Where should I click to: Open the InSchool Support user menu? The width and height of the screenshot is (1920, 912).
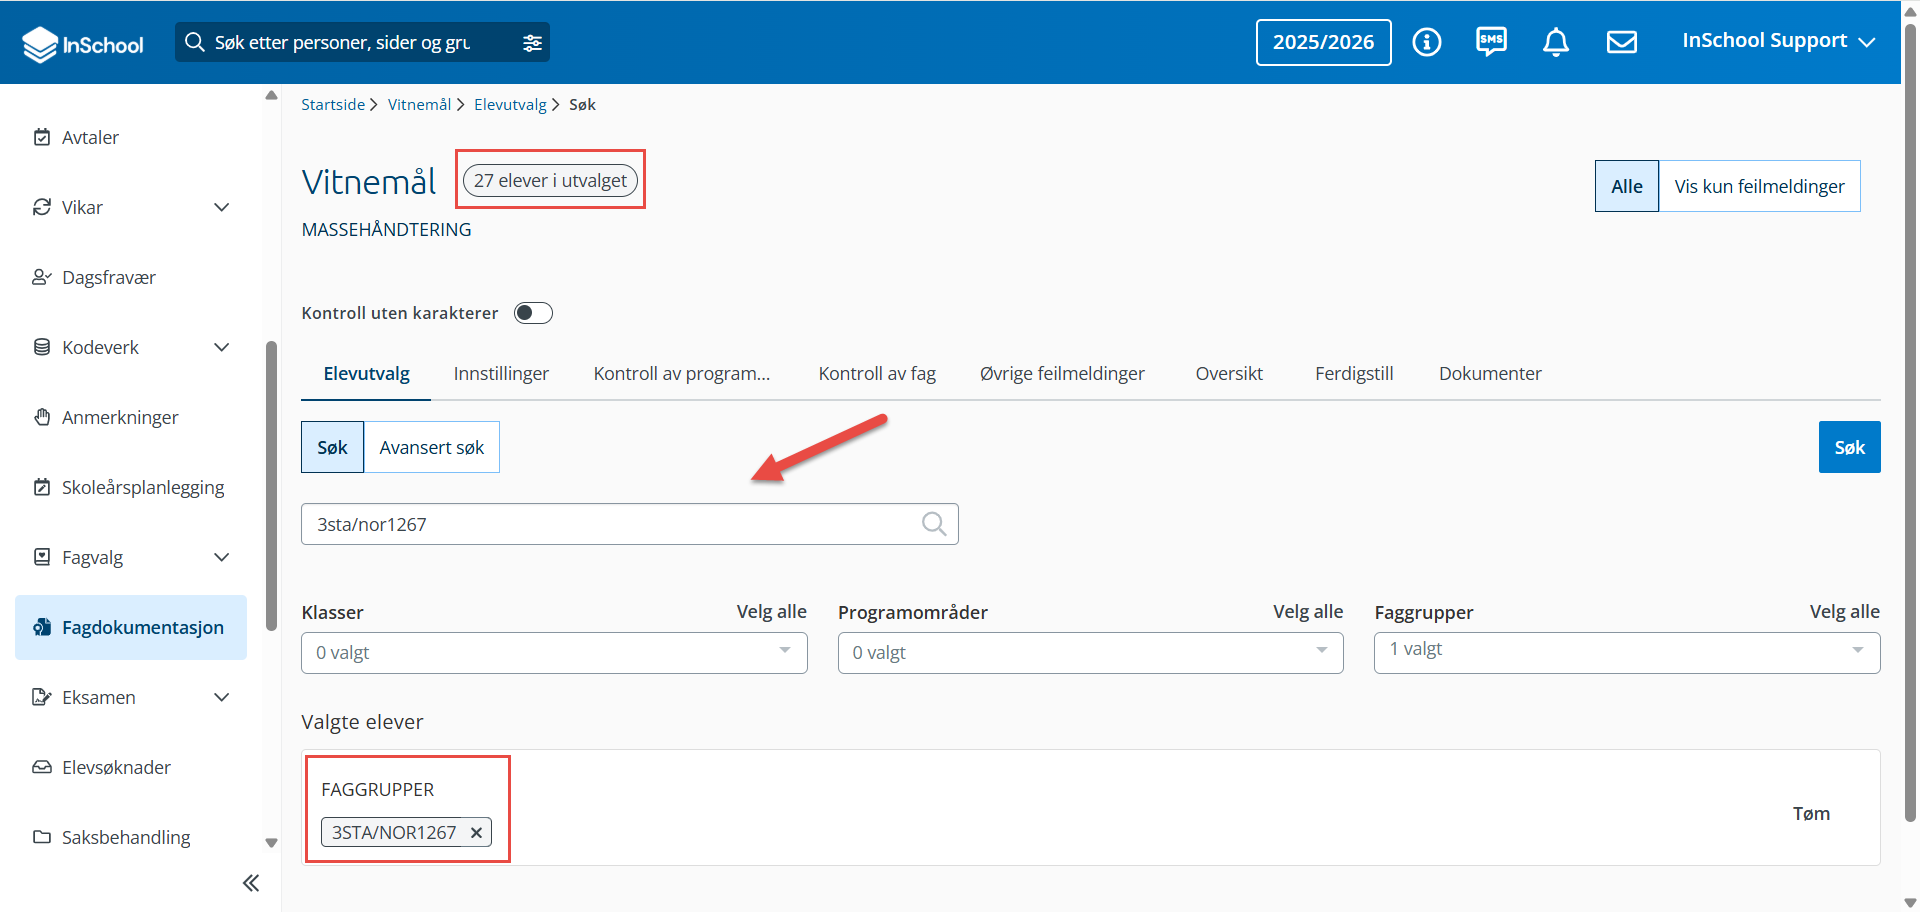[x=1778, y=41]
